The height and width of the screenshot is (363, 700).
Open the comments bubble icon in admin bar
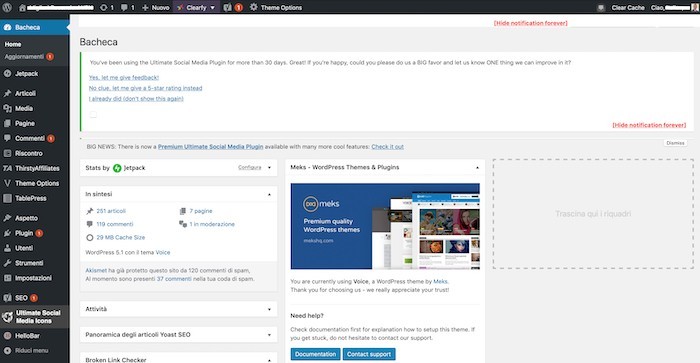point(124,8)
